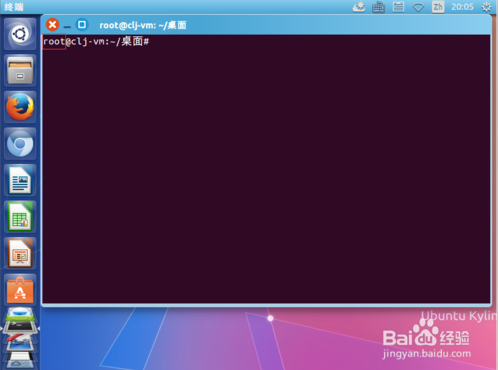Launch Chromium browser from the dock
The width and height of the screenshot is (498, 370).
click(x=20, y=144)
